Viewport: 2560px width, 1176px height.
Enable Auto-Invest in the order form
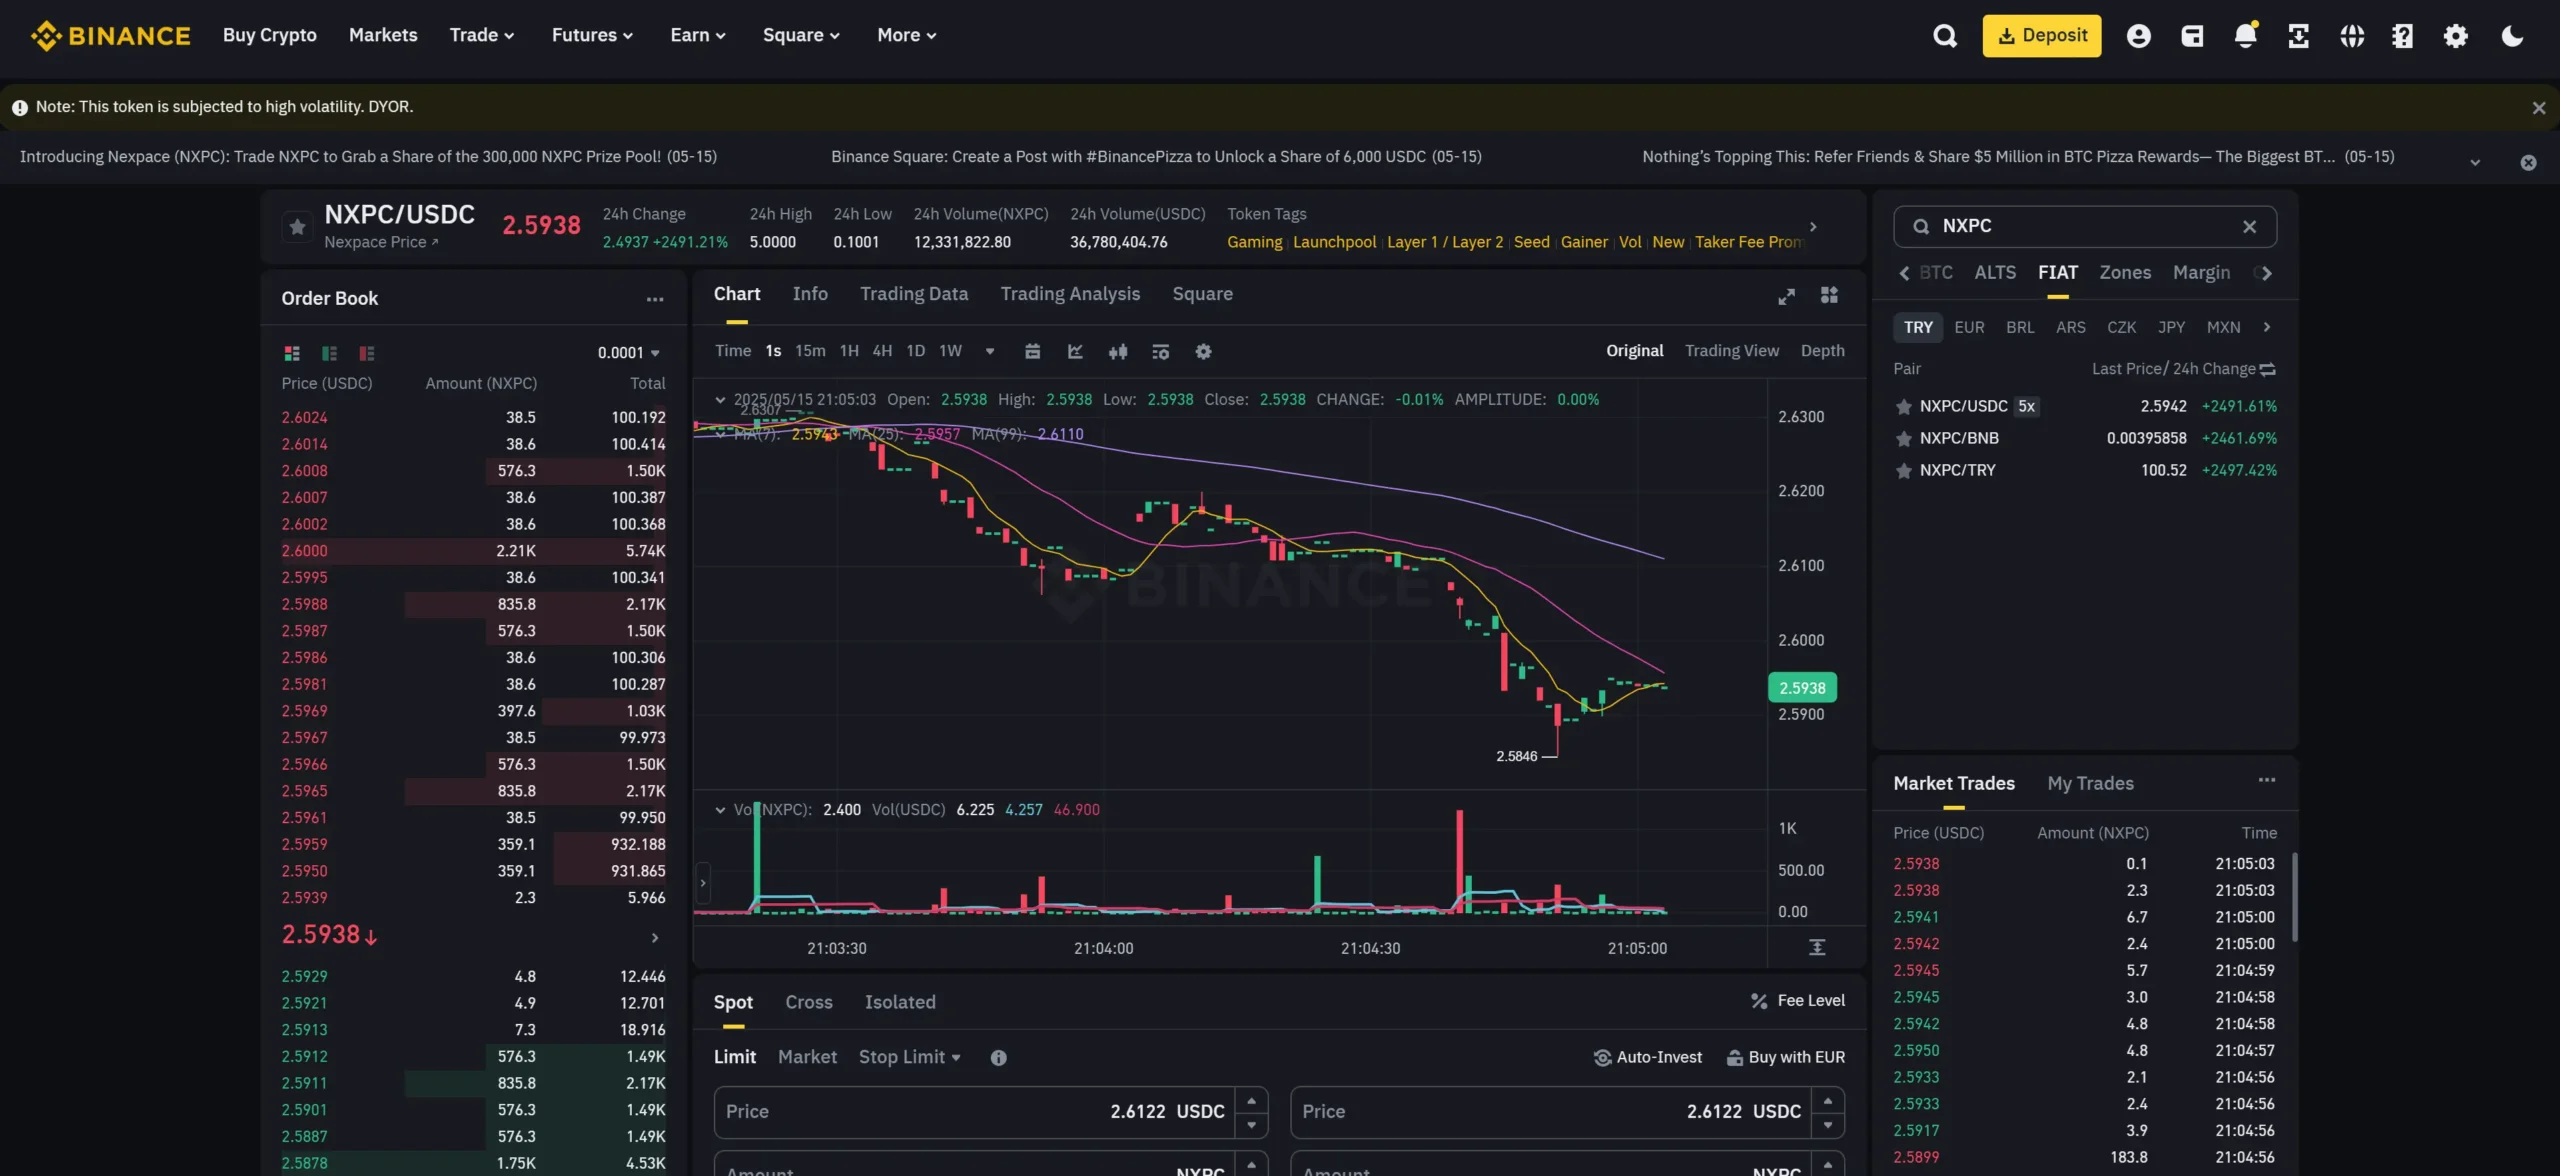[1648, 1057]
